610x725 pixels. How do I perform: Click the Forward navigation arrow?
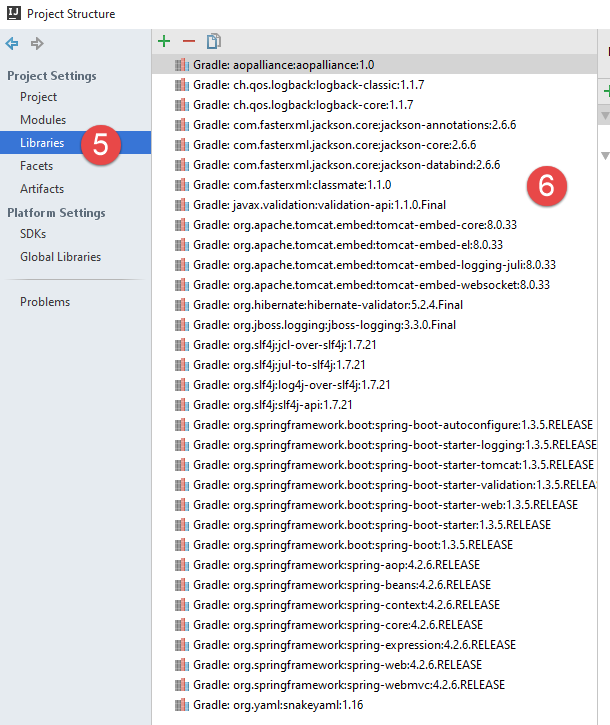[x=37, y=43]
